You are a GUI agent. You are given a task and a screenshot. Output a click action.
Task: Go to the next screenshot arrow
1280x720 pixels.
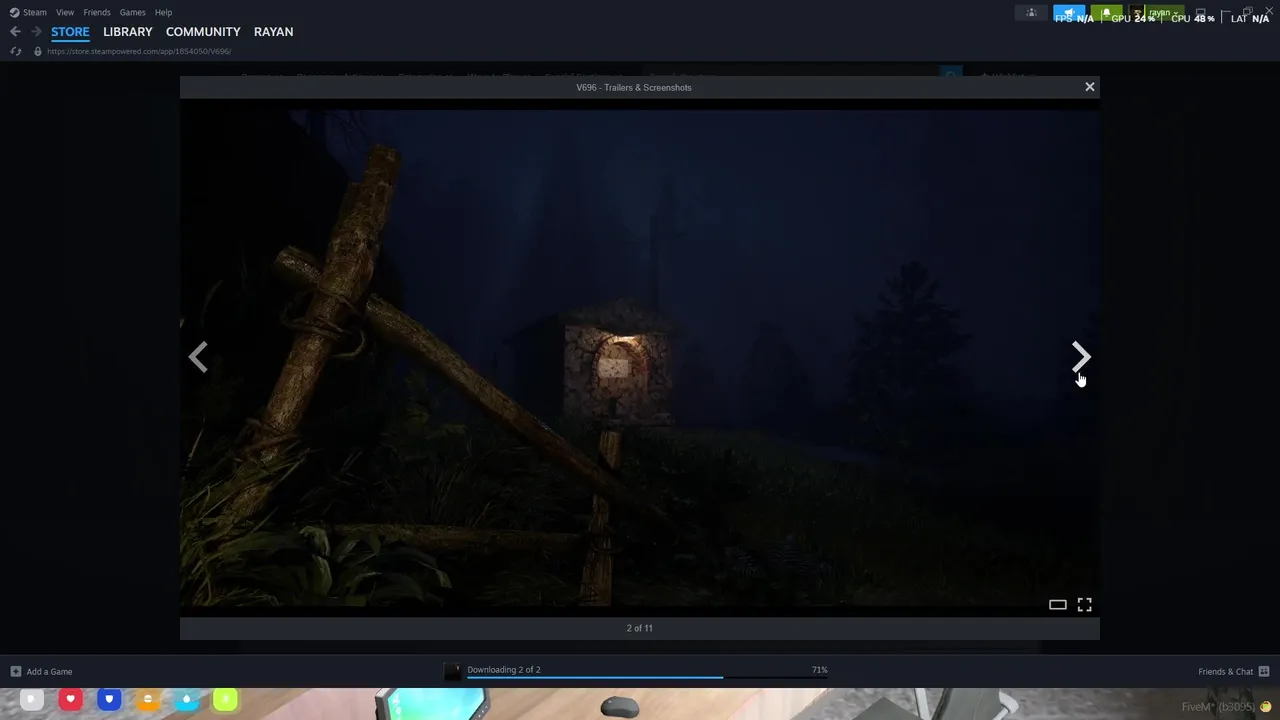pos(1081,357)
